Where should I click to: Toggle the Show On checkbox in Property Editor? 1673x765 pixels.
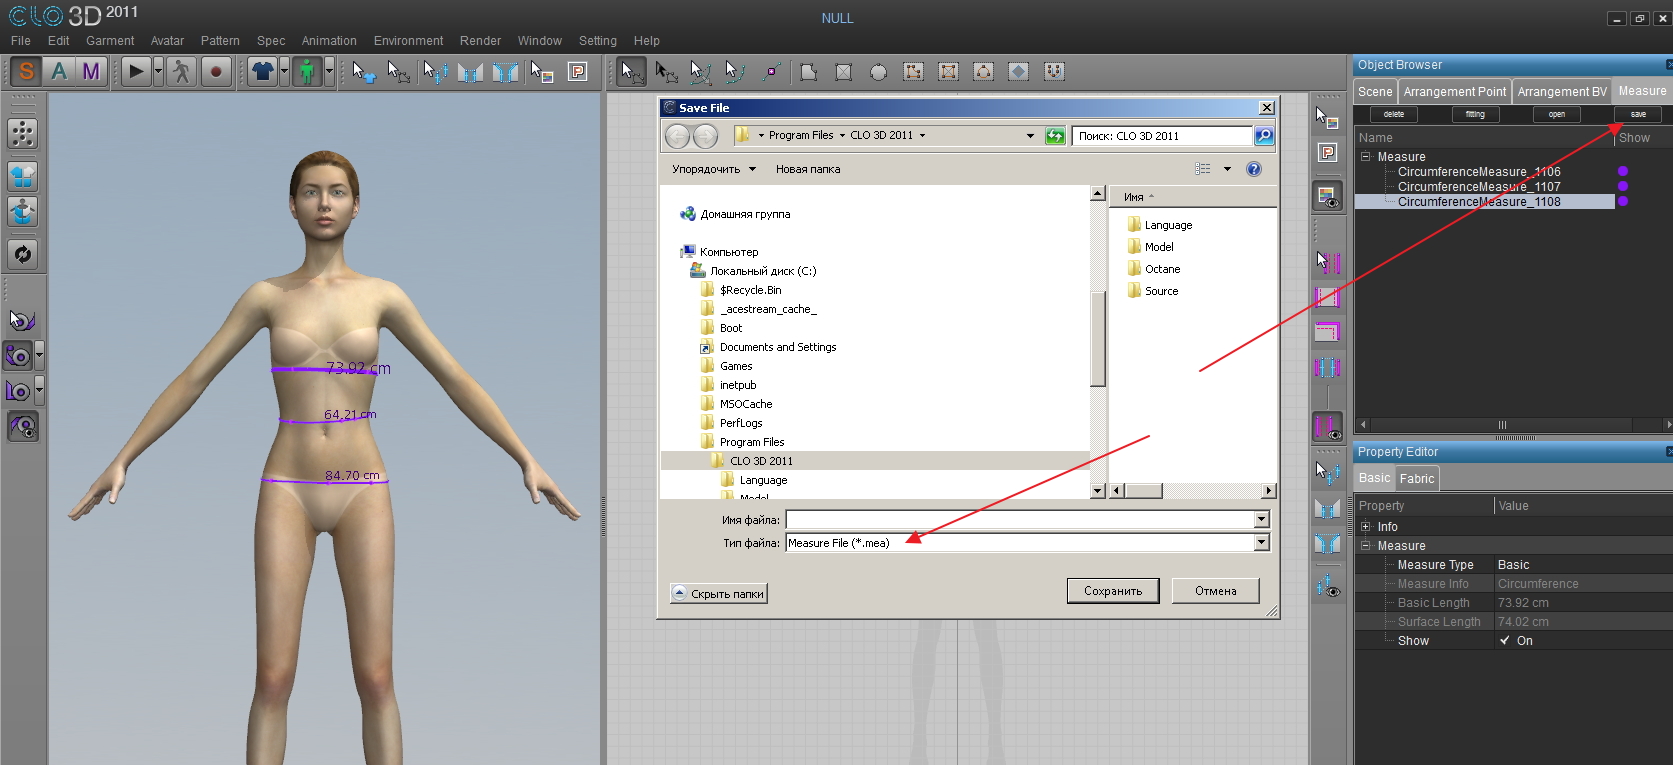tap(1504, 641)
